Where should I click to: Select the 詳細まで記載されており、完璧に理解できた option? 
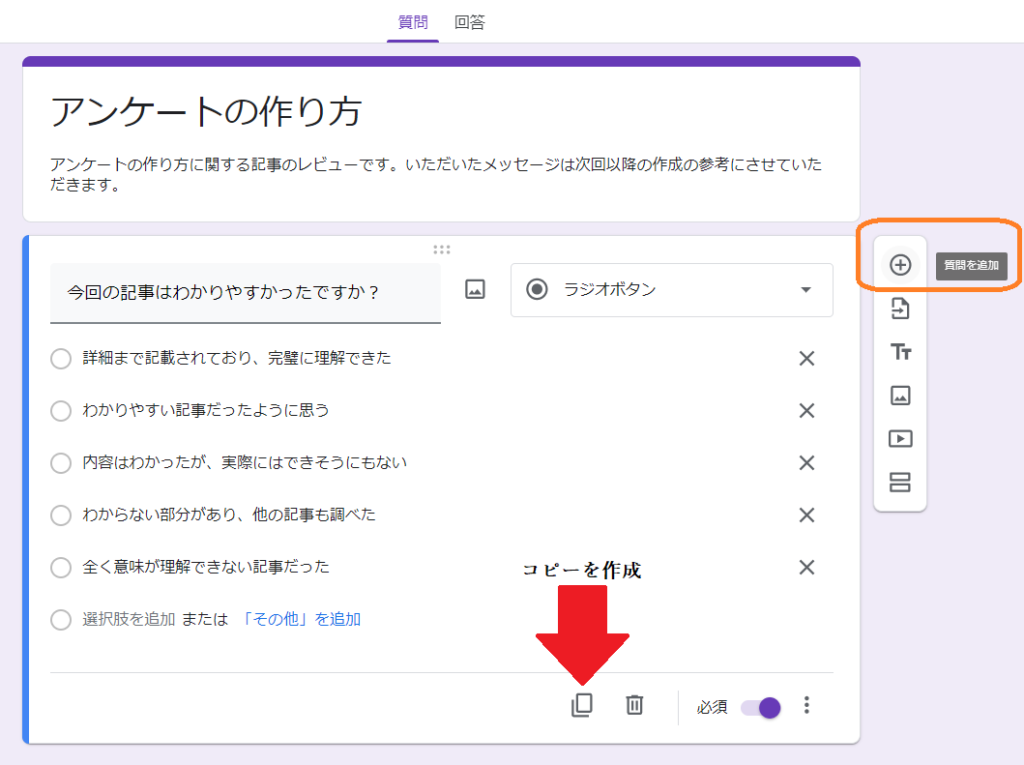[x=60, y=358]
